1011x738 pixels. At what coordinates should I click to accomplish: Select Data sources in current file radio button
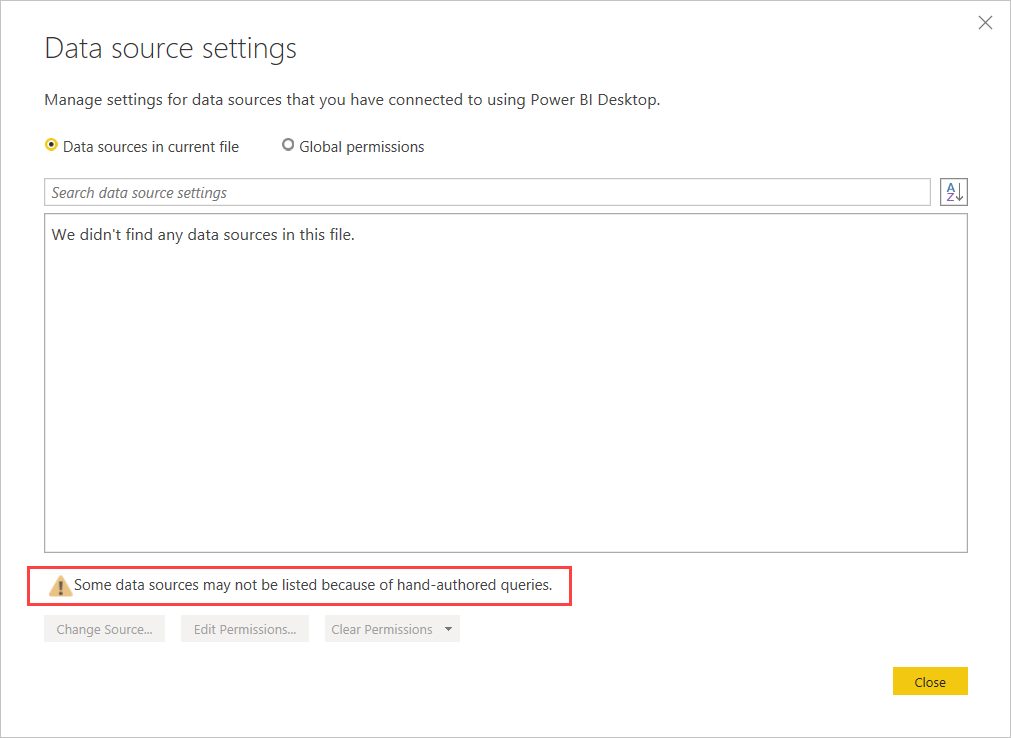click(x=51, y=145)
